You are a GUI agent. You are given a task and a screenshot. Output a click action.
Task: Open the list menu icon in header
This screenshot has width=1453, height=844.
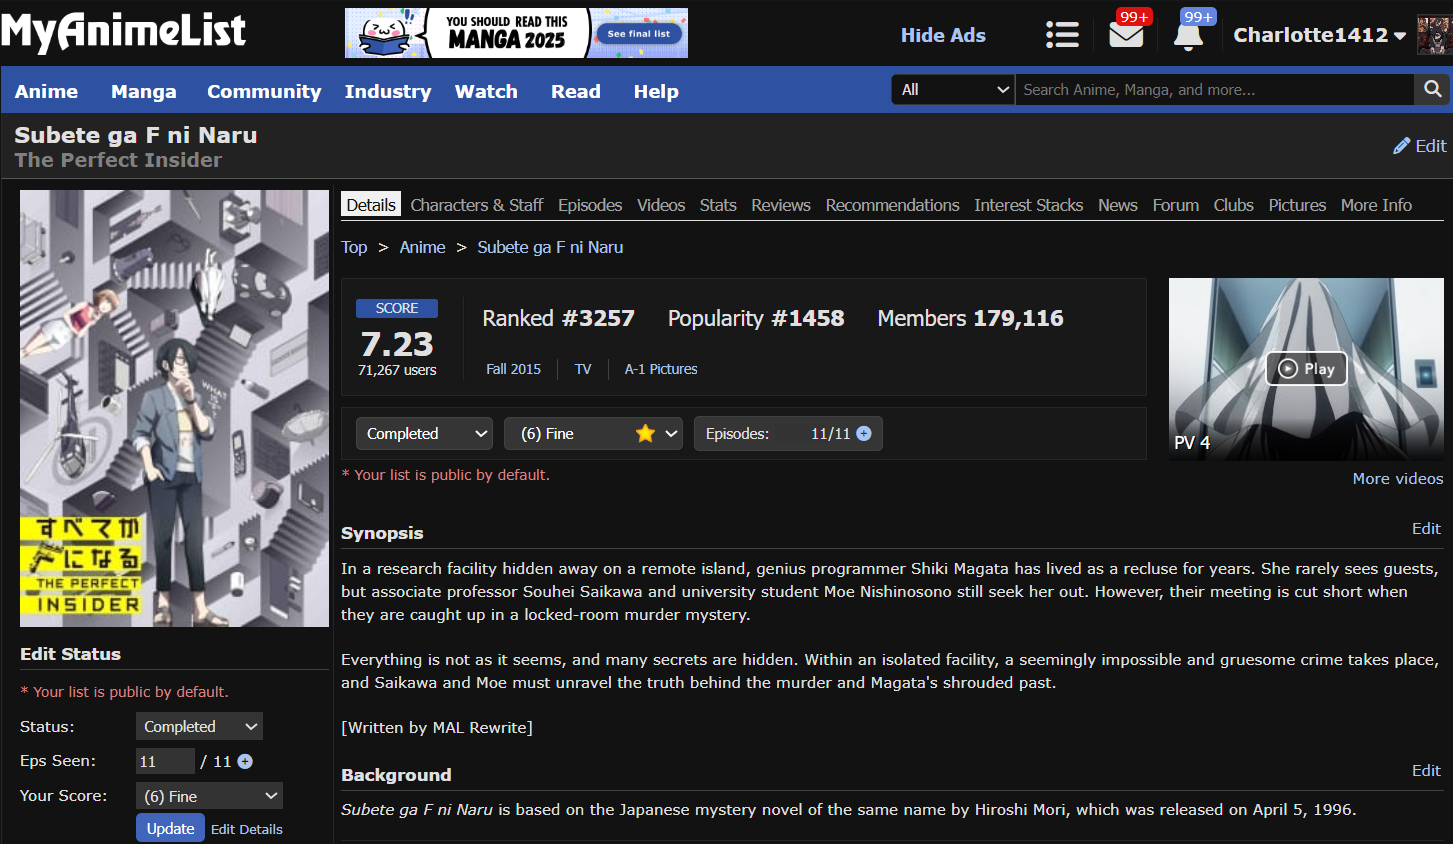point(1061,35)
